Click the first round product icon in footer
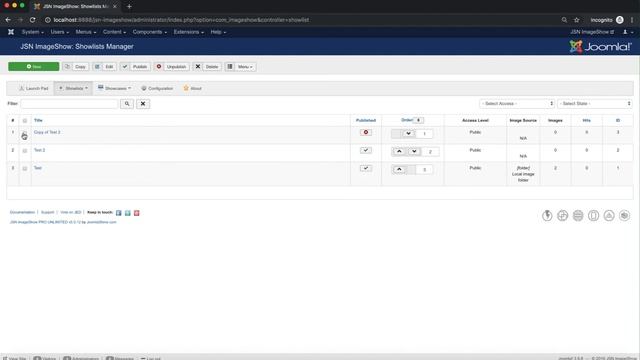640x360 pixels. [547, 216]
